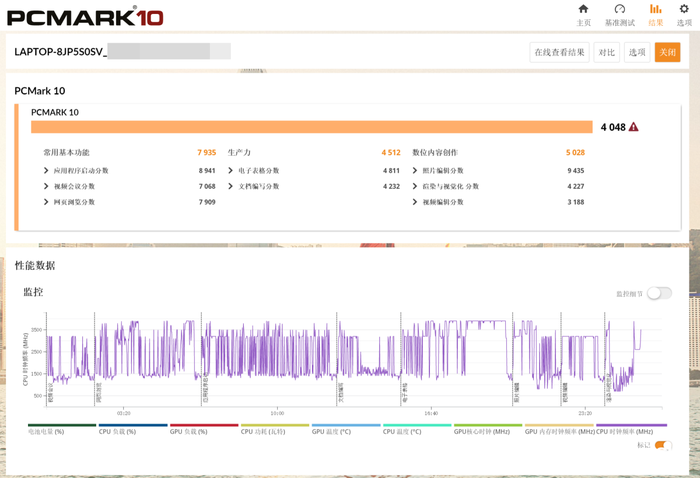Click the 03:20 time label on chart axis
This screenshot has height=478, width=700.
124,413
